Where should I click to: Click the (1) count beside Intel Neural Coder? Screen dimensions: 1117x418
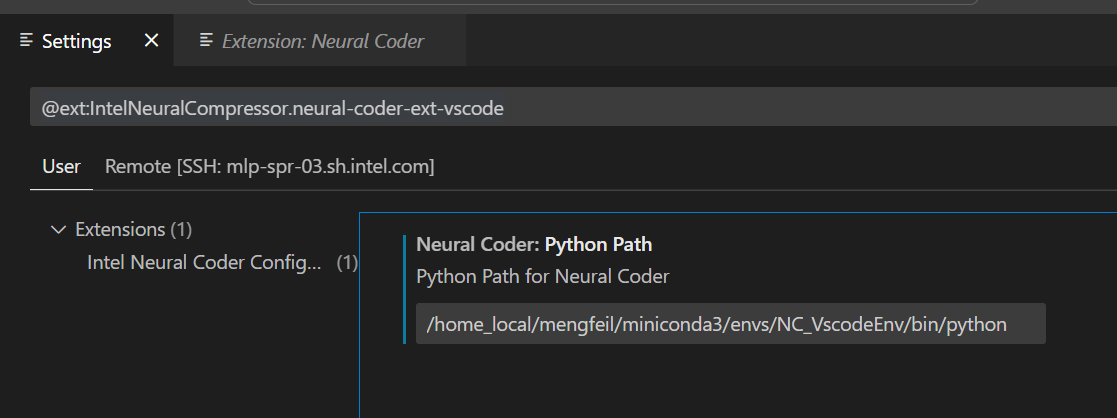346,263
